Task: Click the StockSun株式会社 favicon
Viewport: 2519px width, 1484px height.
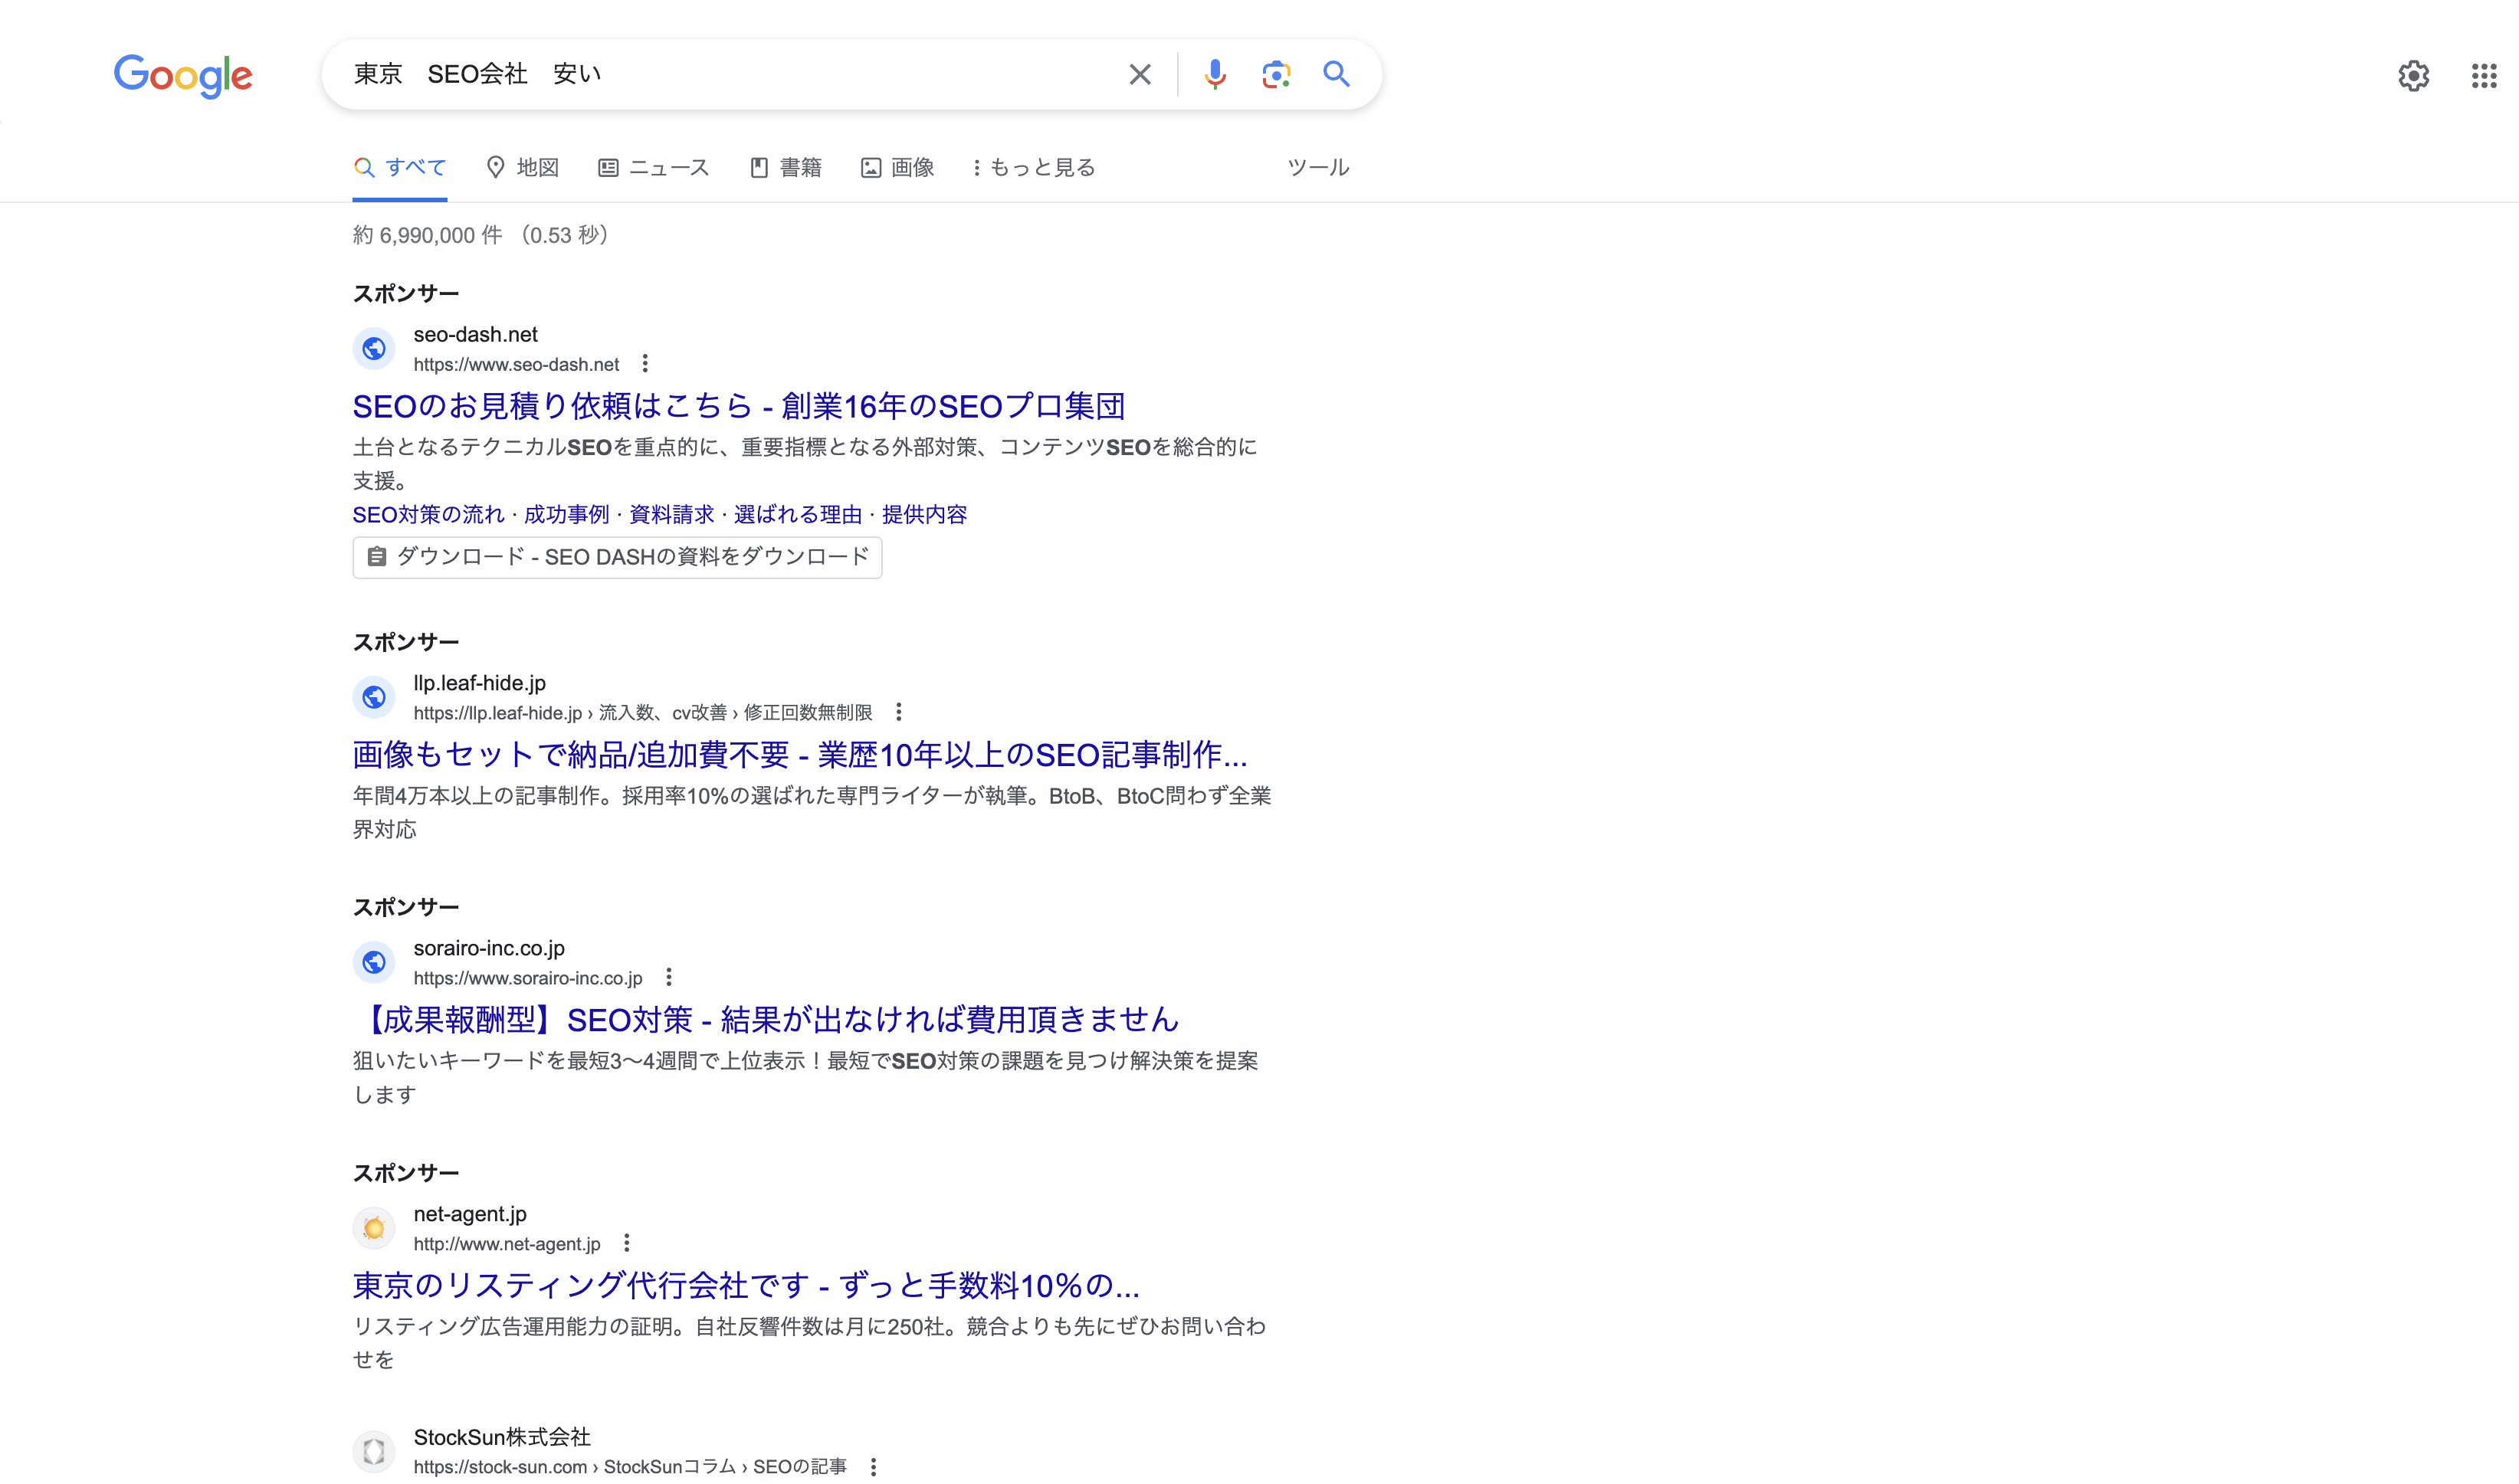Action: tap(374, 1451)
